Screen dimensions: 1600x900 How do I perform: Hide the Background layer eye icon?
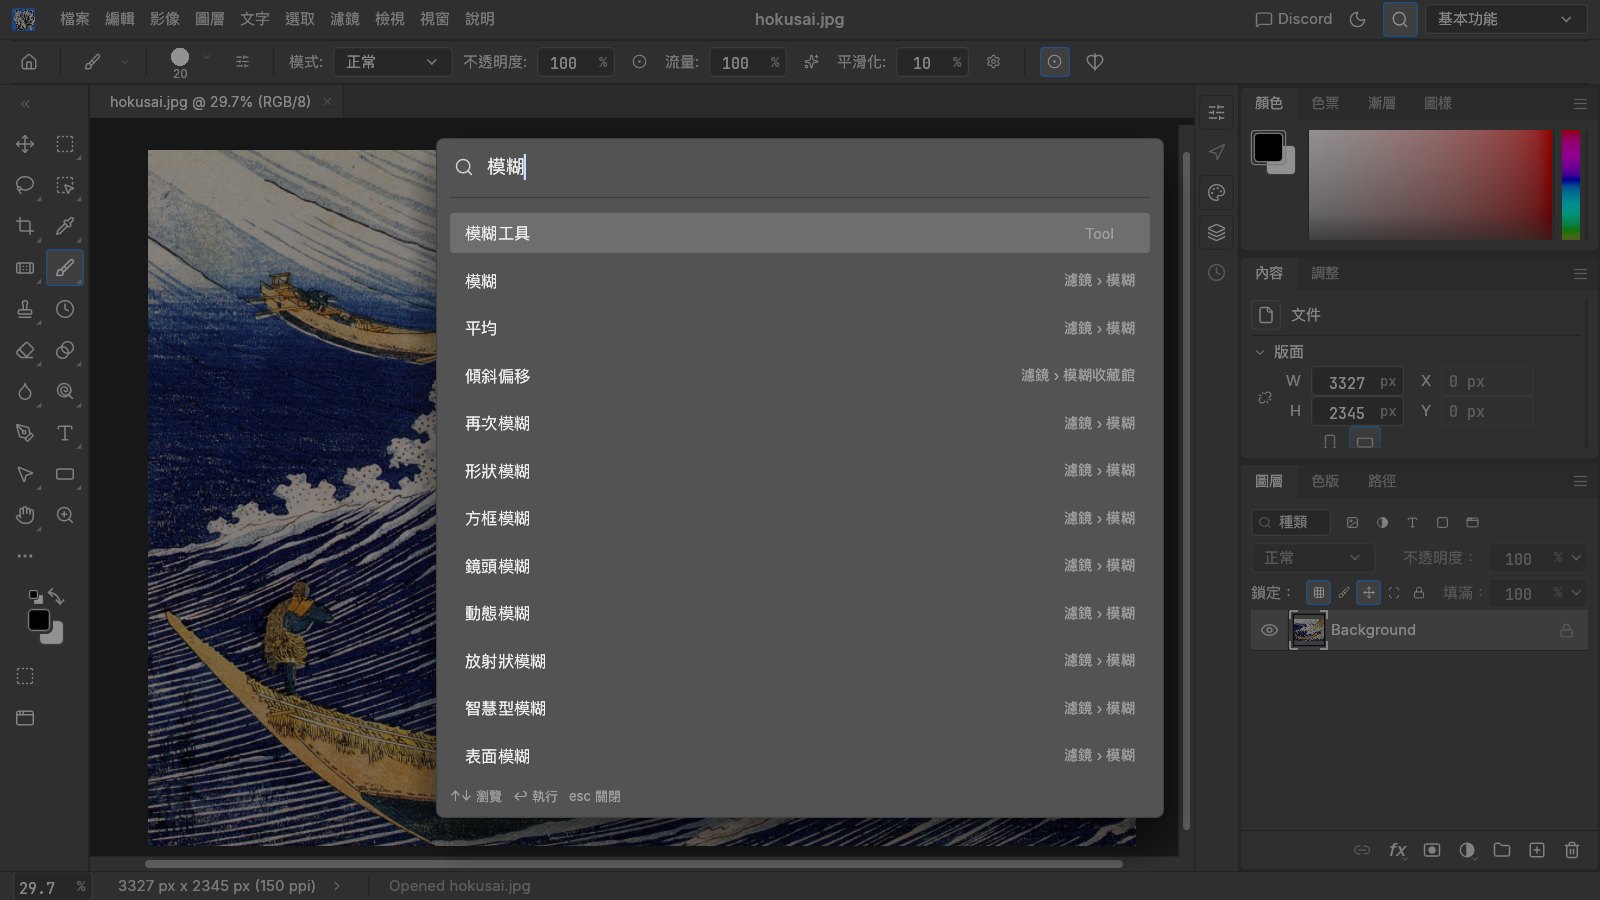point(1269,630)
